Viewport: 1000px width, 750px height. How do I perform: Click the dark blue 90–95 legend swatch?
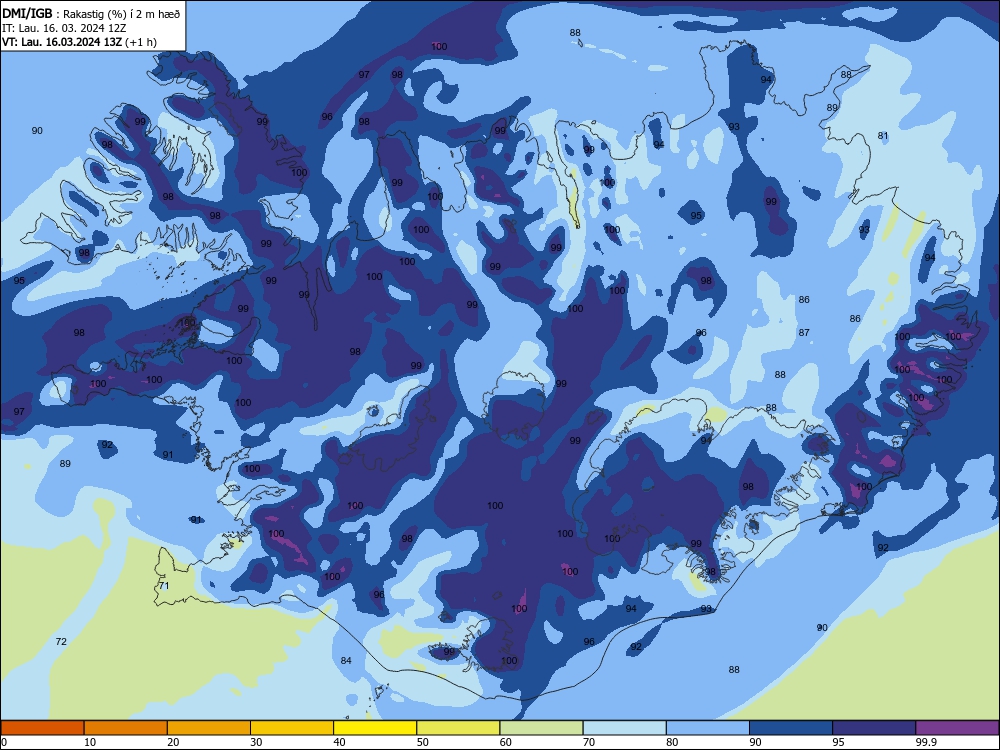coord(791,728)
